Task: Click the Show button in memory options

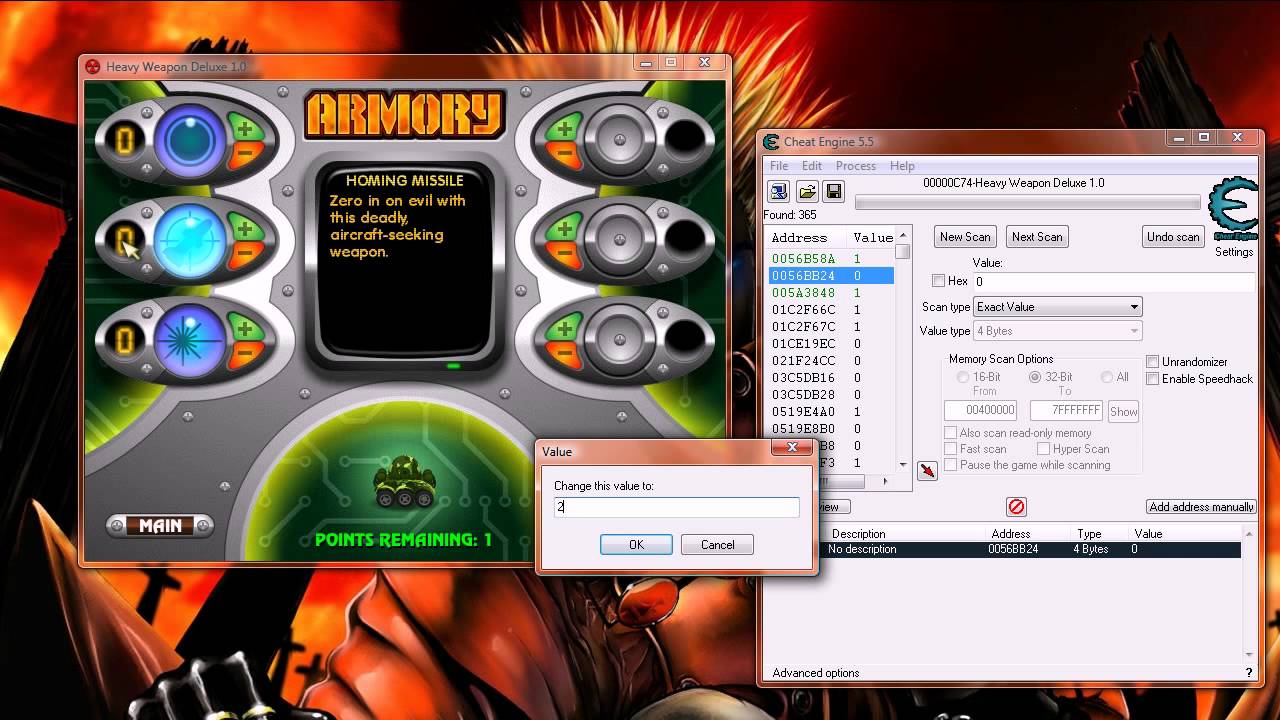Action: [x=1123, y=411]
